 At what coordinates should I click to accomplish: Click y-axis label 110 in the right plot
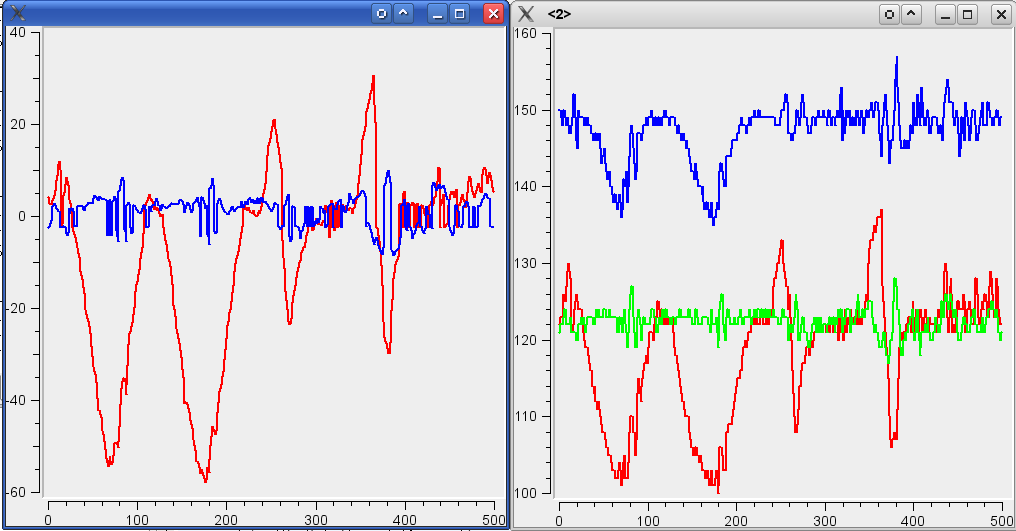coord(525,416)
